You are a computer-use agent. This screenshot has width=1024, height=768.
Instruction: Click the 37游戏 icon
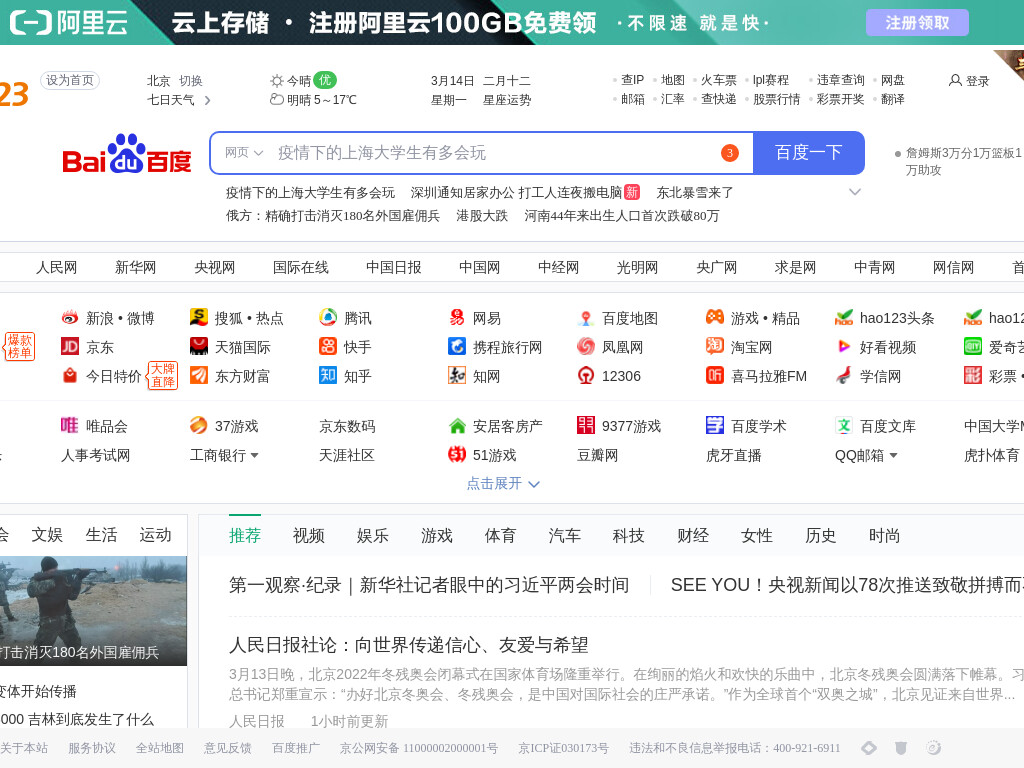click(x=199, y=426)
